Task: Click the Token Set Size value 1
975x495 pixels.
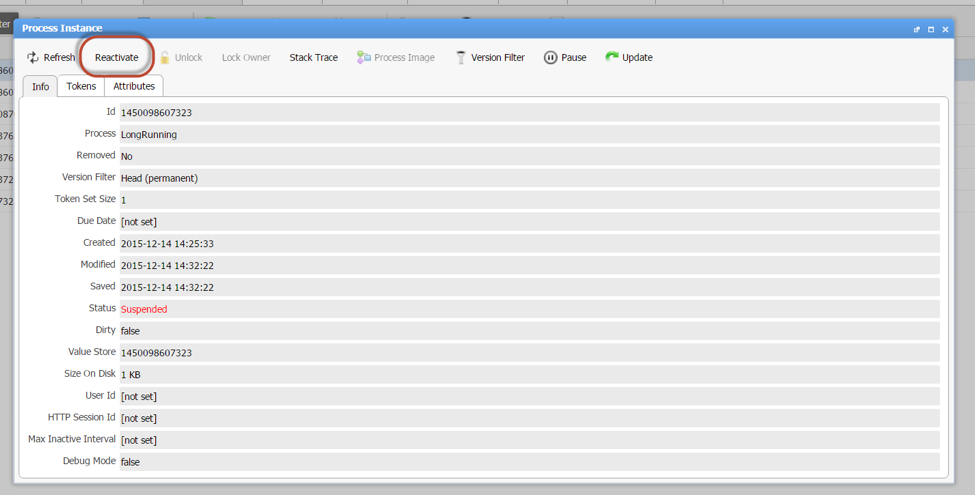Action: point(123,200)
